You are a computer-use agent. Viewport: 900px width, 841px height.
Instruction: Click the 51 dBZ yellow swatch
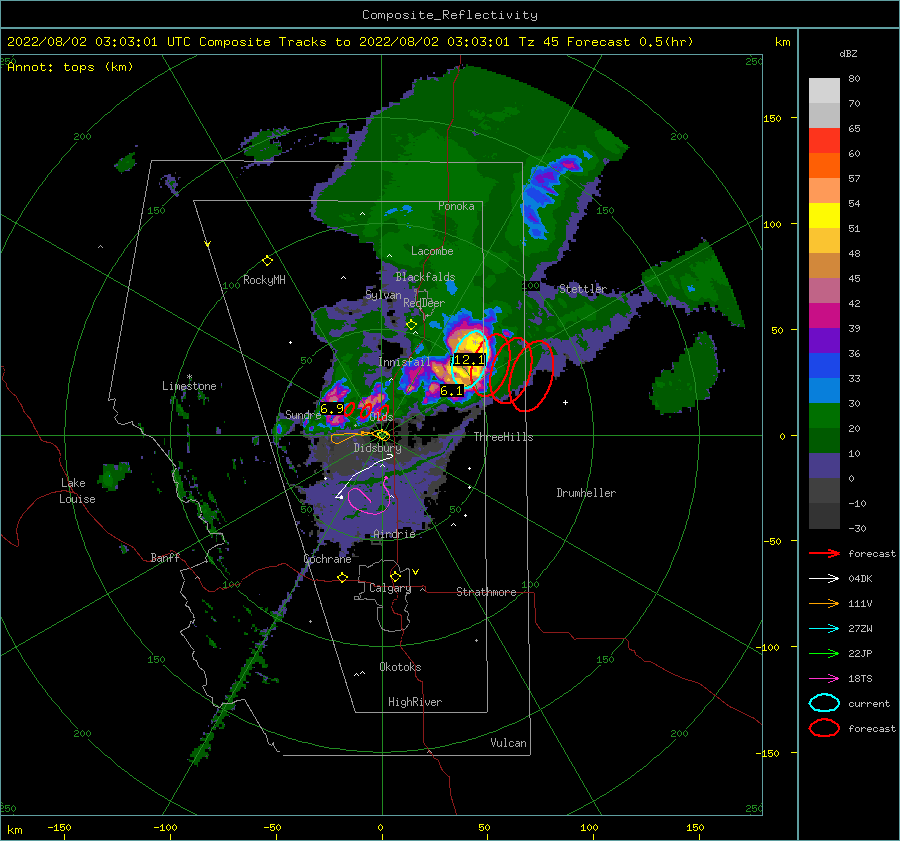click(824, 215)
